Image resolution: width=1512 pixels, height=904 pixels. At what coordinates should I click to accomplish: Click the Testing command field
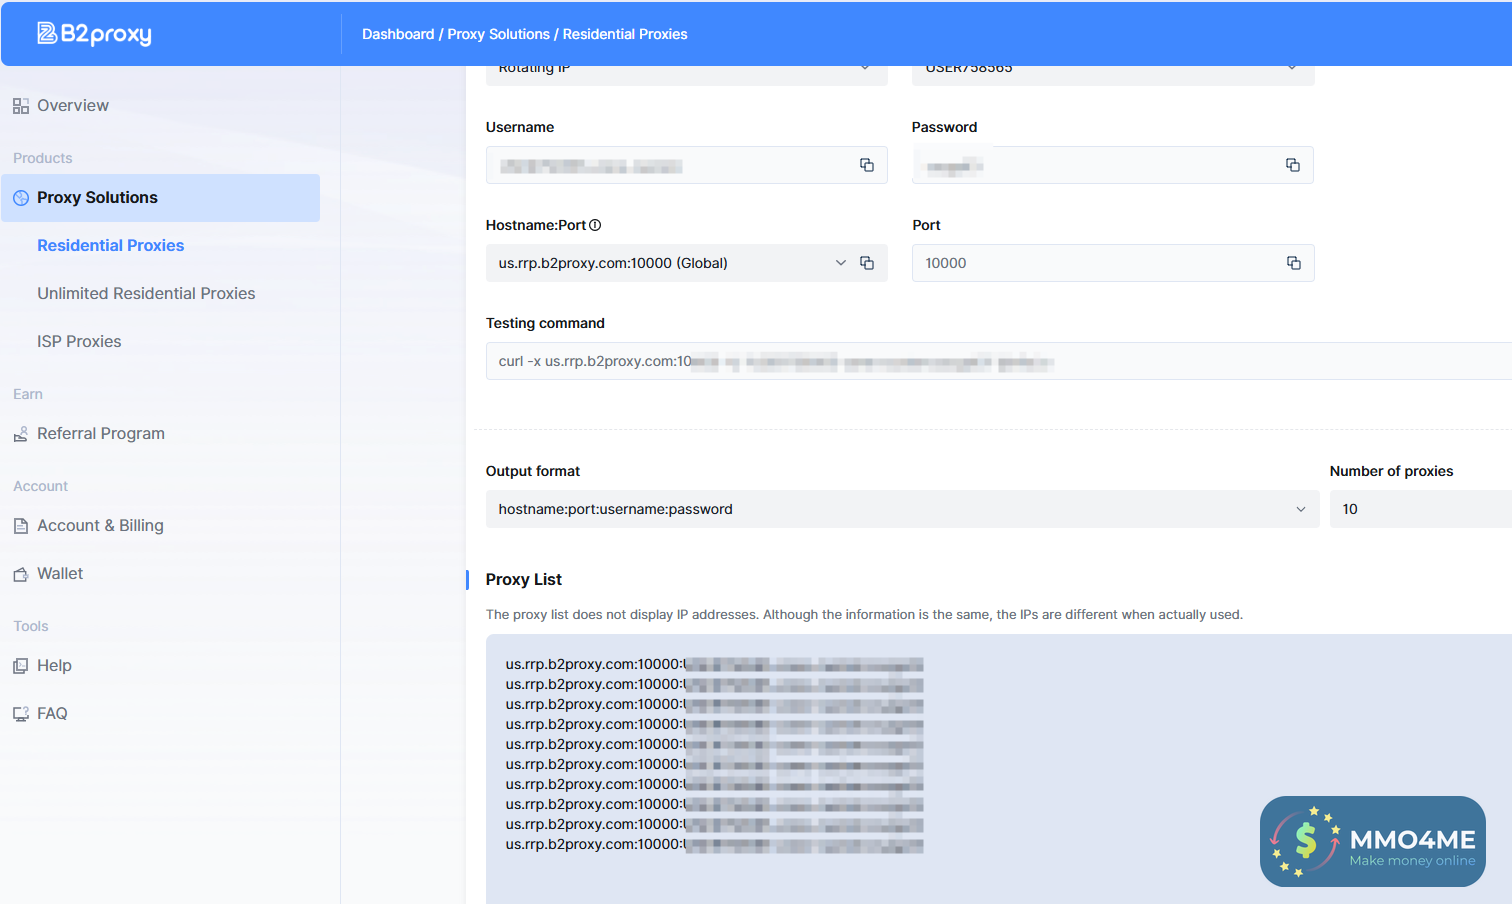(x=999, y=361)
